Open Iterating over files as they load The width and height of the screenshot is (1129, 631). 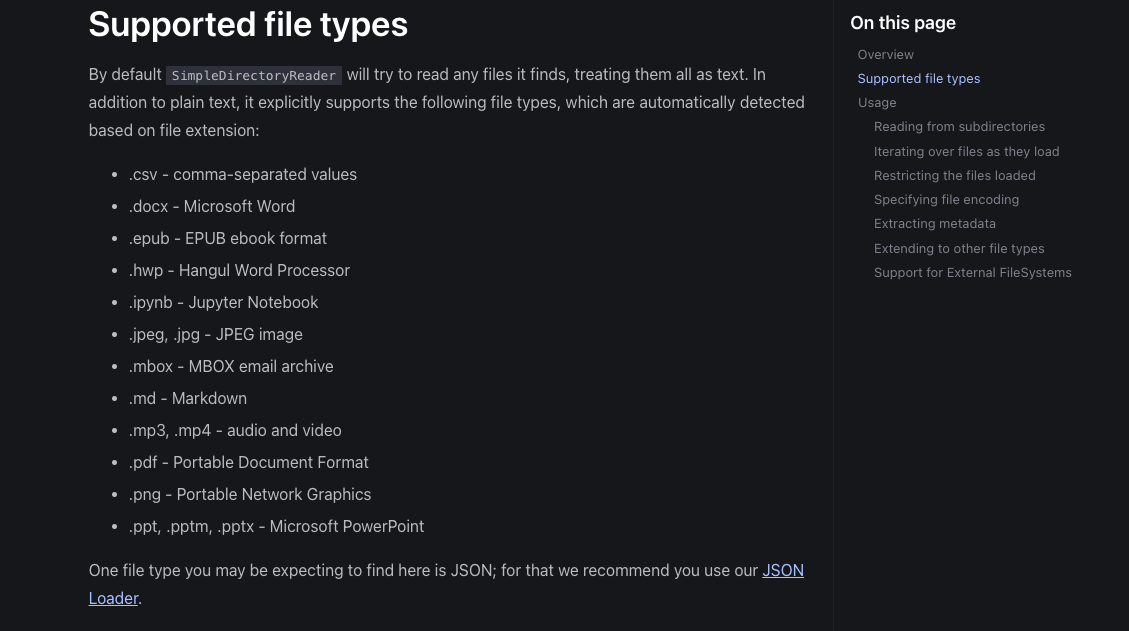[966, 152]
